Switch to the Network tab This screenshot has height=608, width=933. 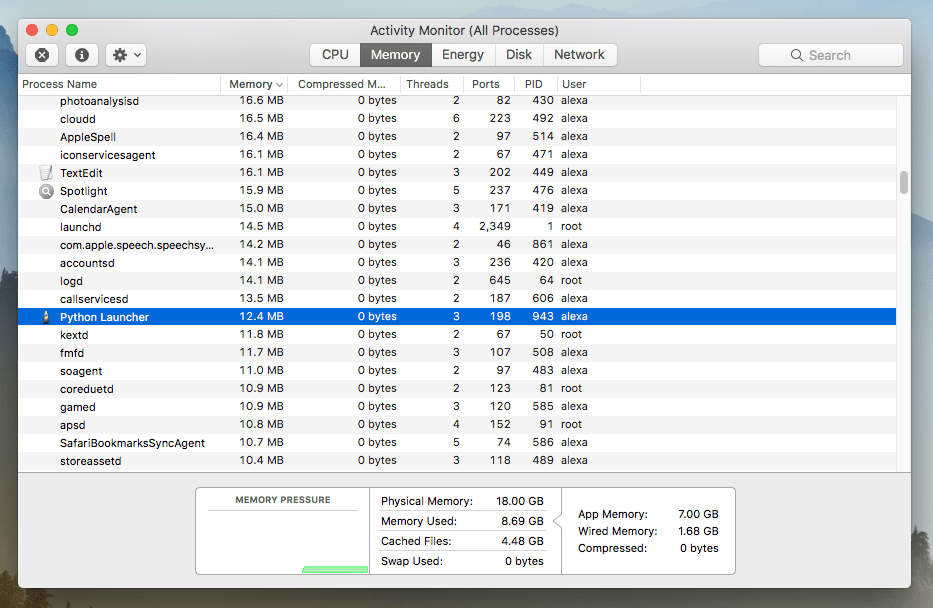click(579, 54)
